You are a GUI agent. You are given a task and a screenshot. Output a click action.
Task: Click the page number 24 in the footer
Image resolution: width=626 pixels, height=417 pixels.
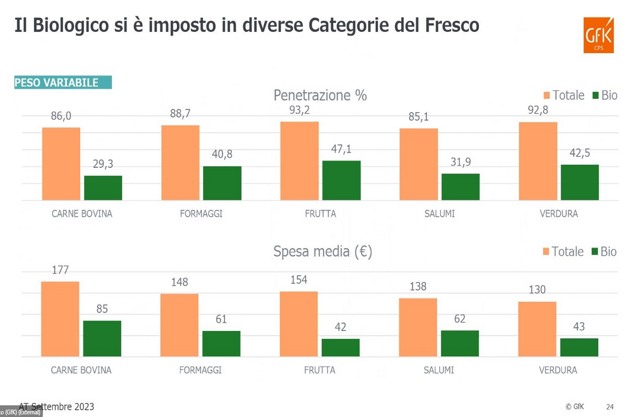click(609, 406)
